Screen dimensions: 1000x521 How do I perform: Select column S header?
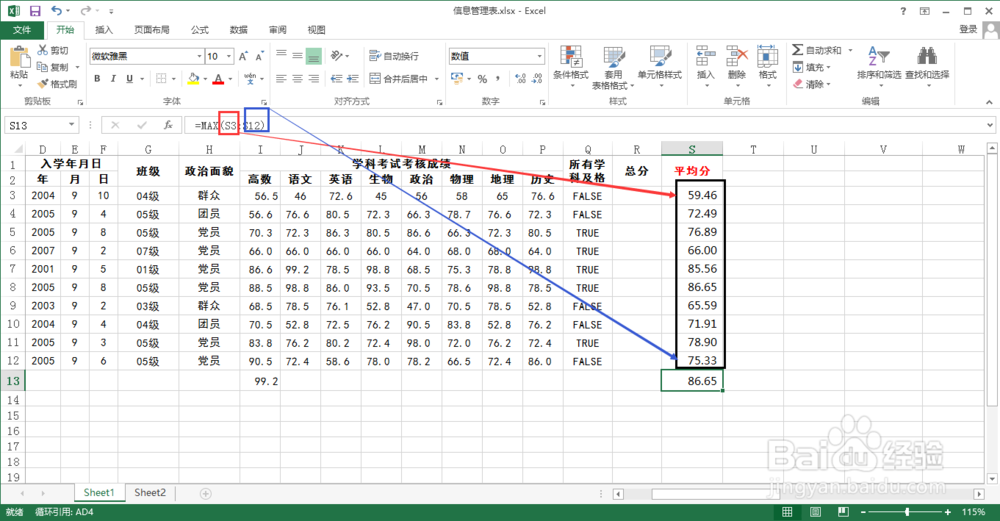(692, 149)
